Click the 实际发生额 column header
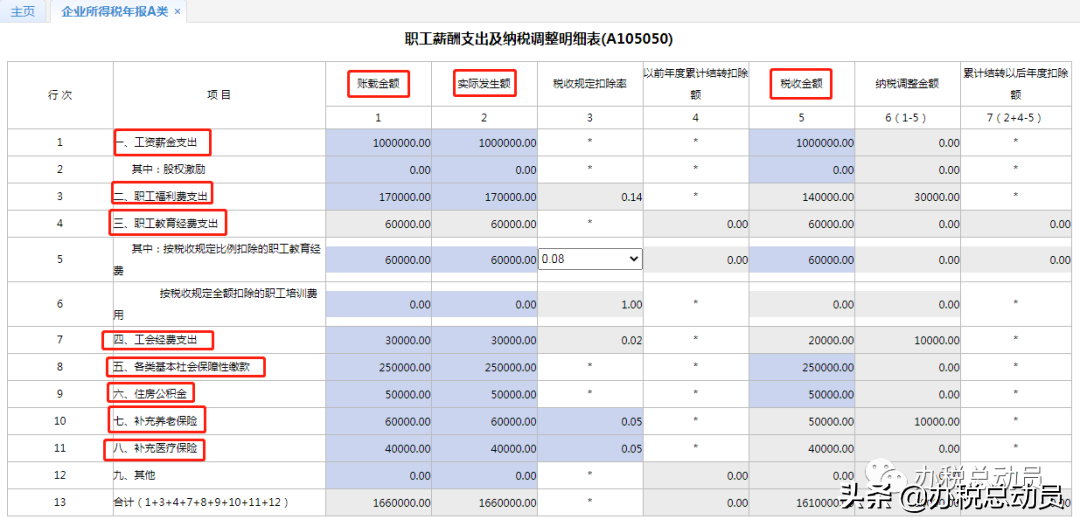This screenshot has width=1080, height=526. click(x=484, y=85)
